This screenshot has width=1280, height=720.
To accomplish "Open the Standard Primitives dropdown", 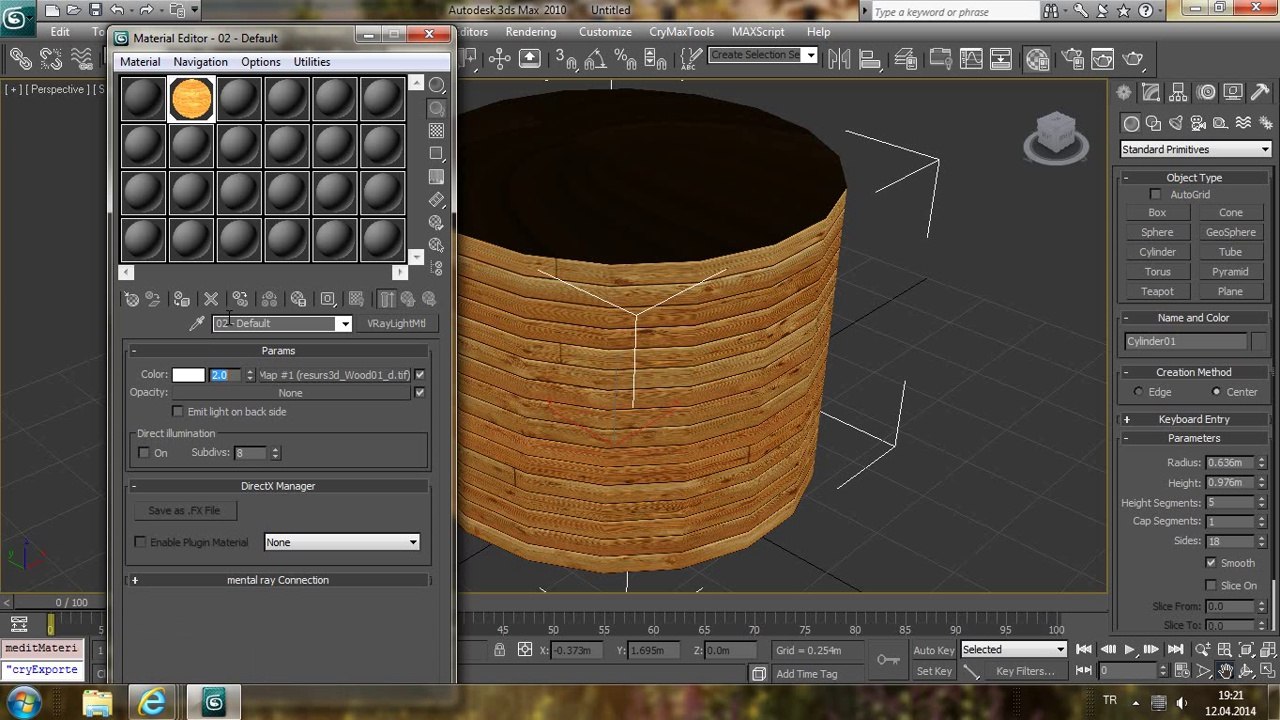I will 1195,149.
